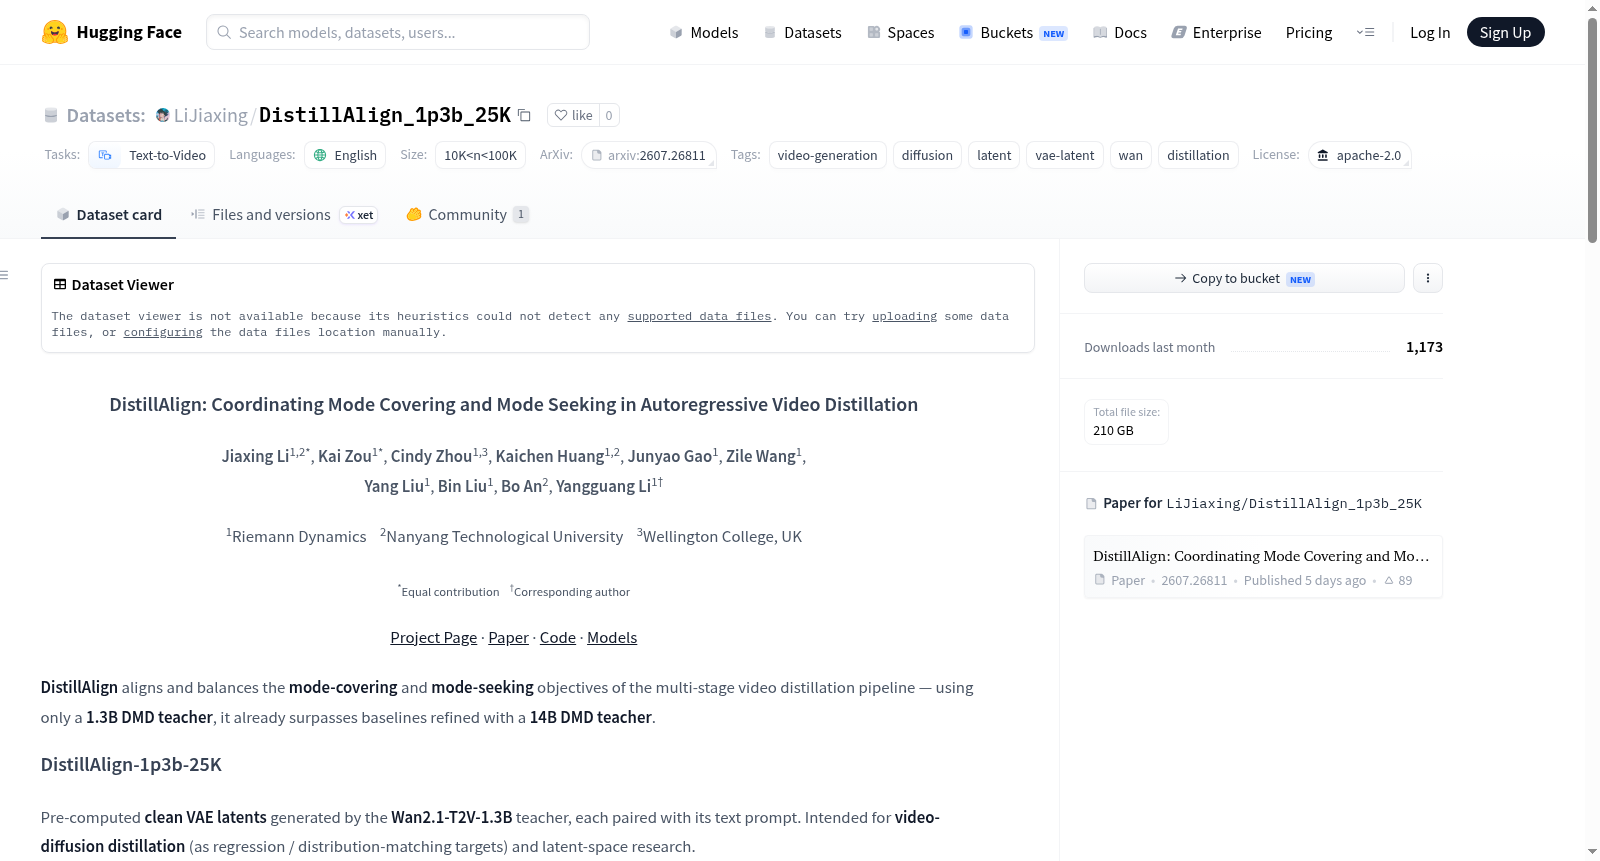Open the Code link
This screenshot has height=861, width=1600.
(x=558, y=638)
